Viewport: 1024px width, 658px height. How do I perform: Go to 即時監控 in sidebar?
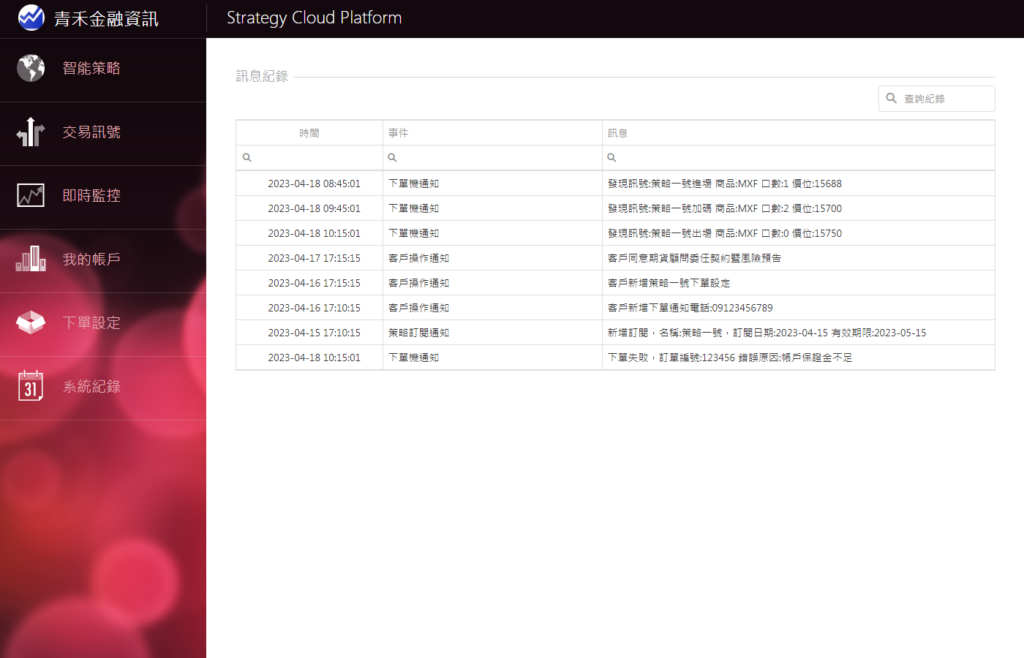click(x=103, y=195)
